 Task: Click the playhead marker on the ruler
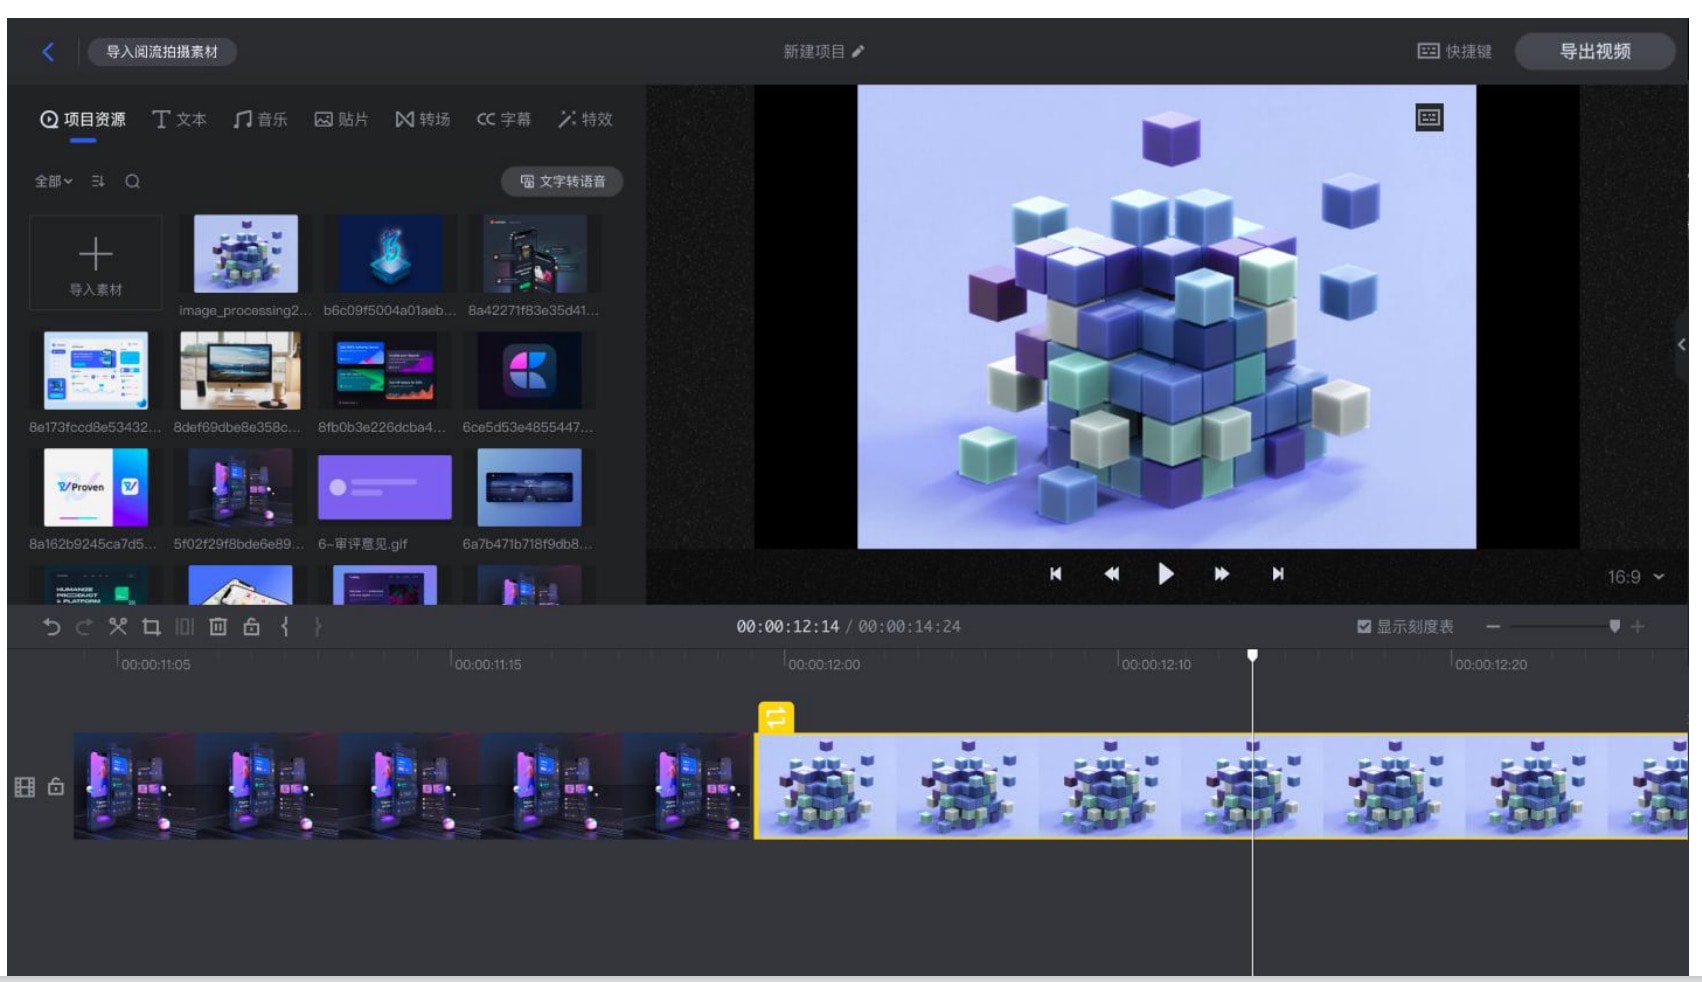pyautogui.click(x=1252, y=655)
